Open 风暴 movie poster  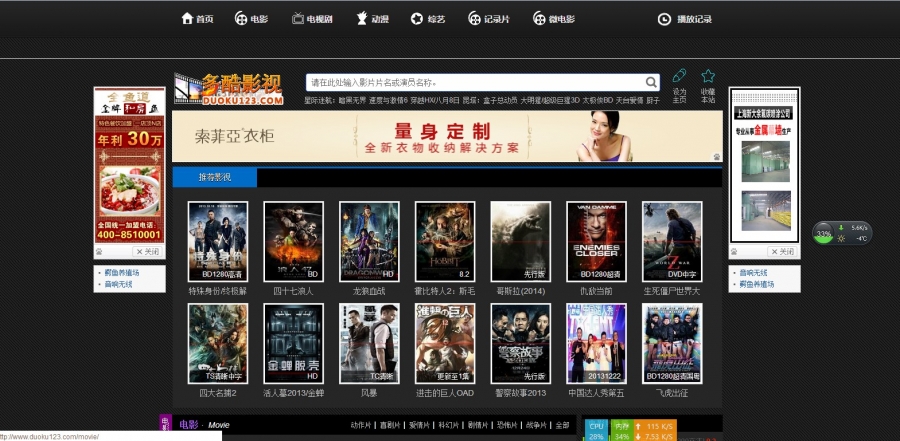(369, 343)
